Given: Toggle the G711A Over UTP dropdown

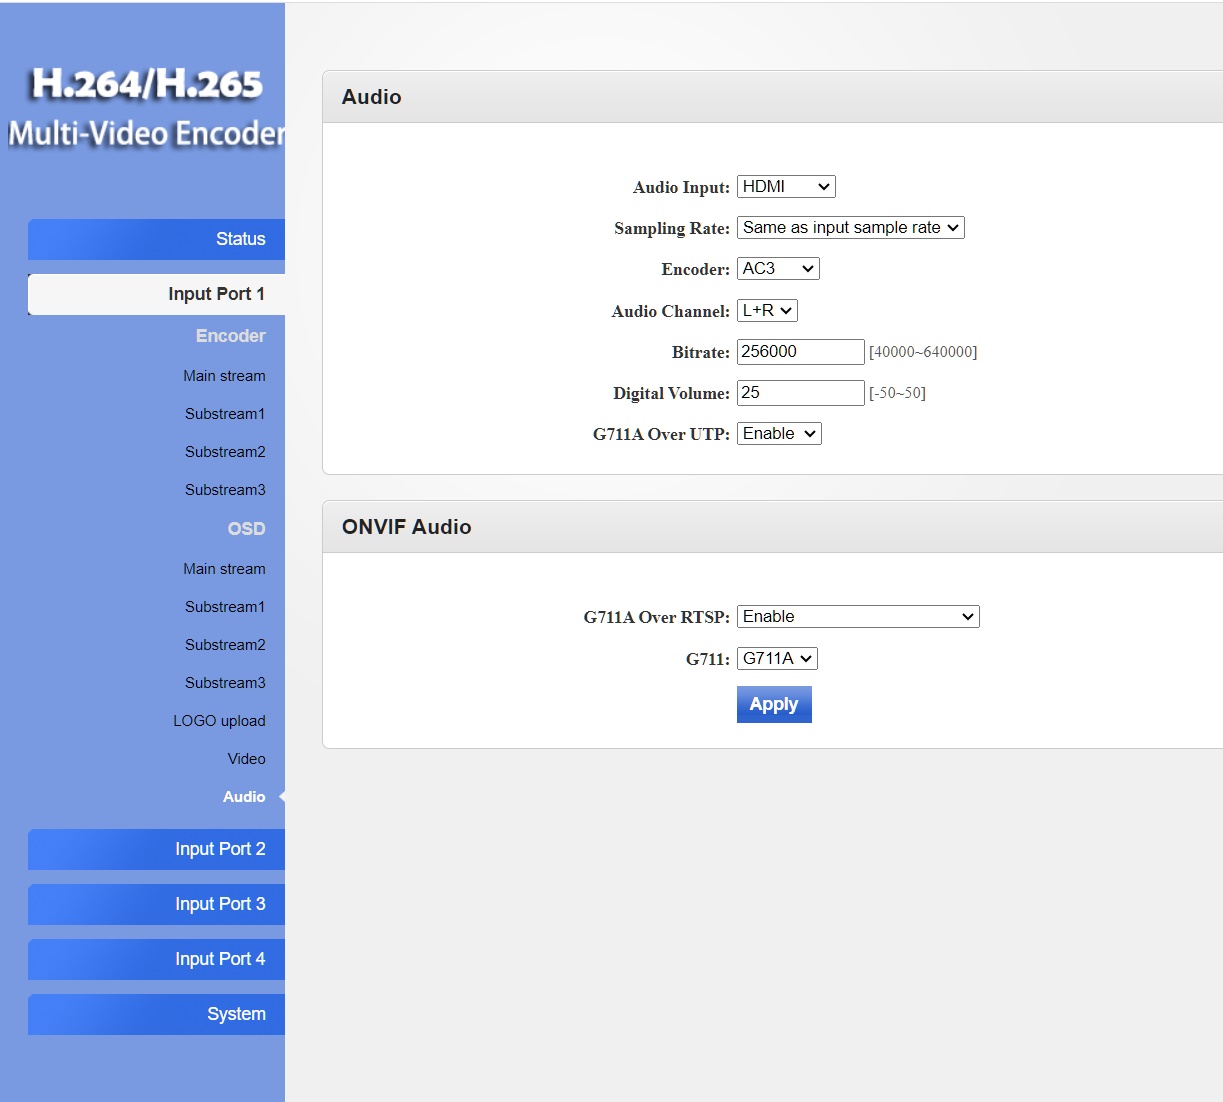Looking at the screenshot, I should (779, 434).
